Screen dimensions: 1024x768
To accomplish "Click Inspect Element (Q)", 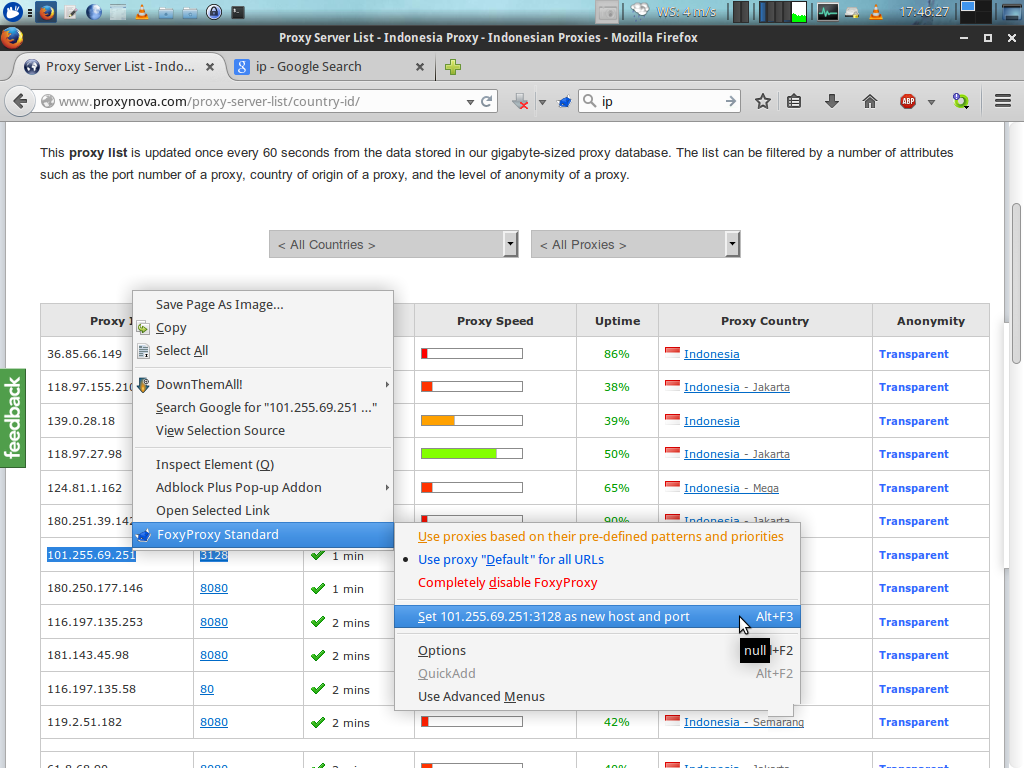I will point(263,464).
